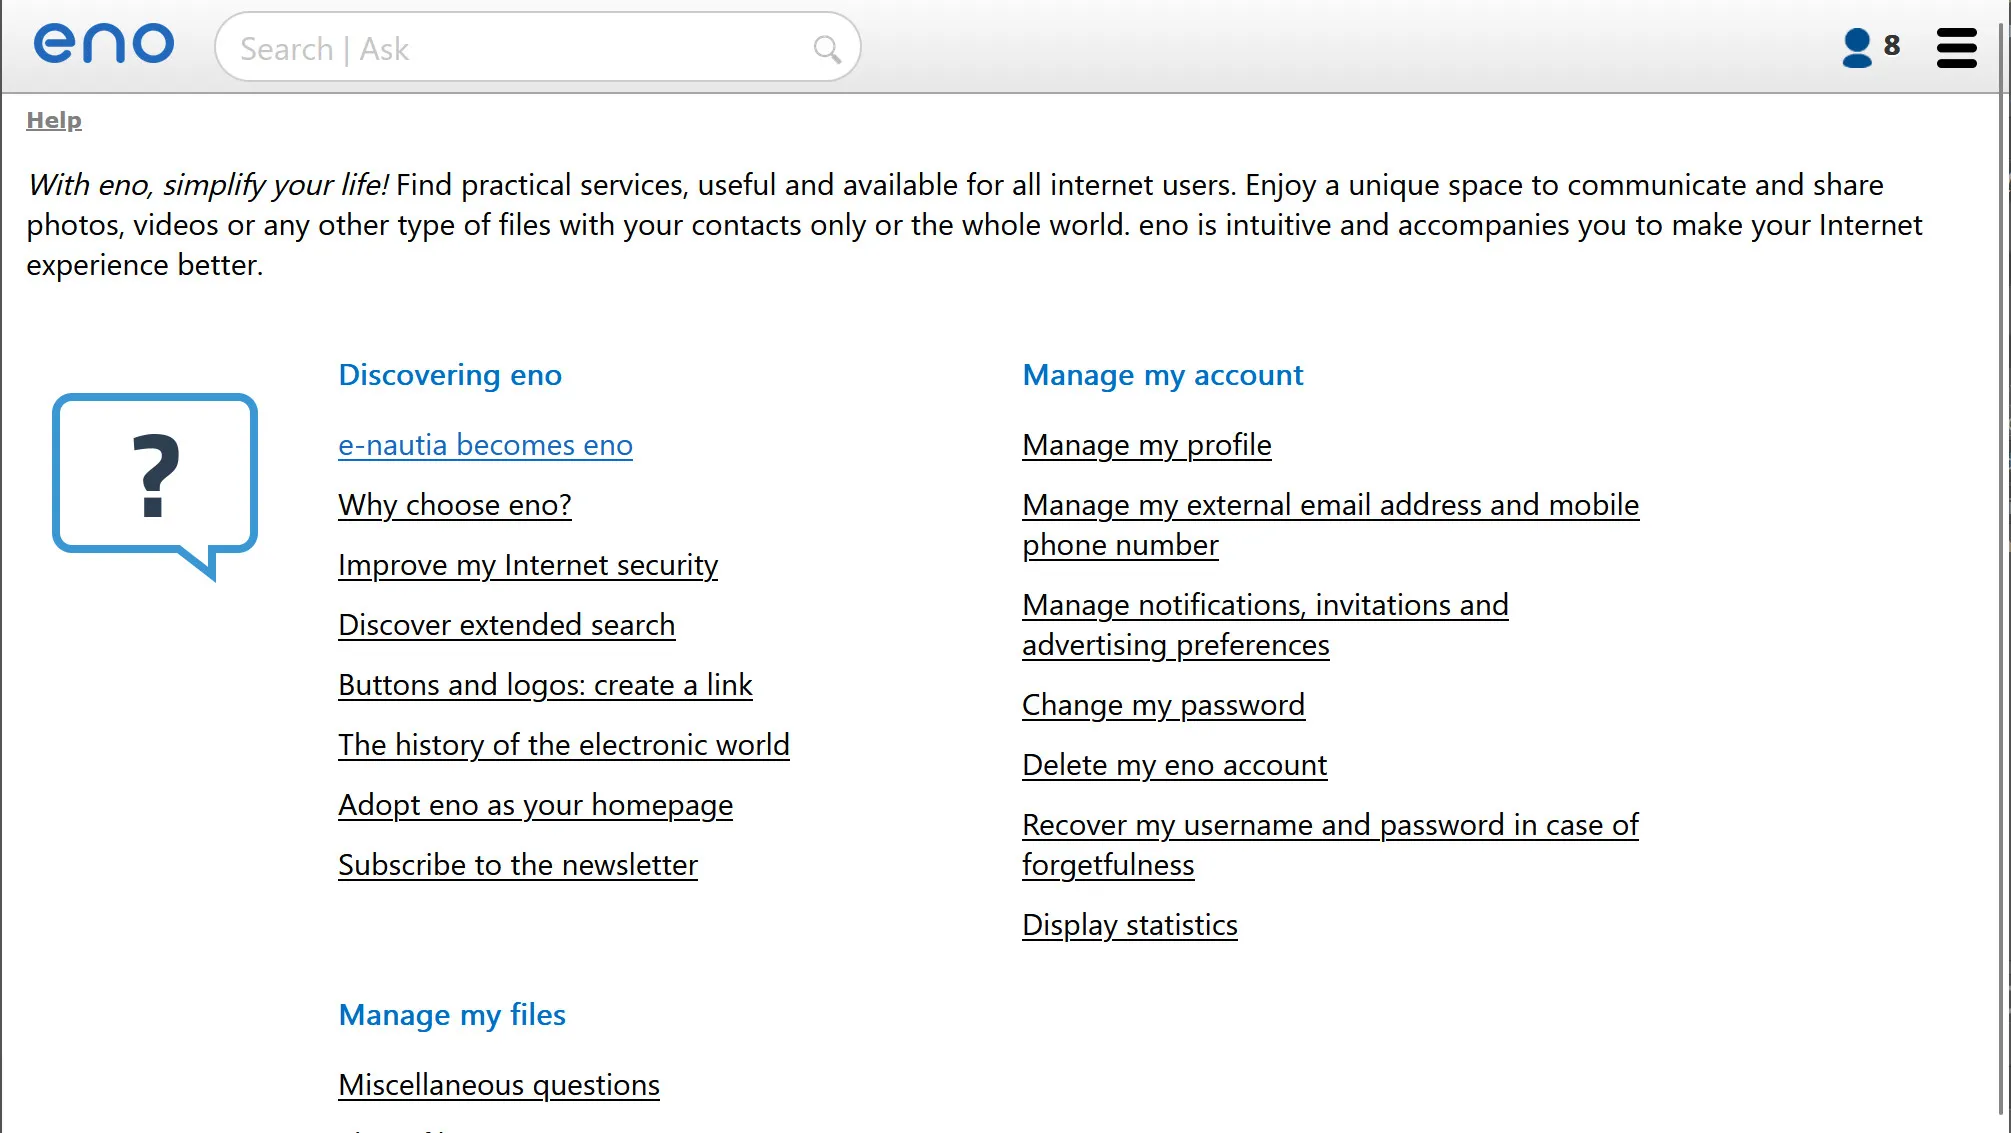Open the Manage my account heading
This screenshot has height=1133, width=2011.
point(1163,375)
